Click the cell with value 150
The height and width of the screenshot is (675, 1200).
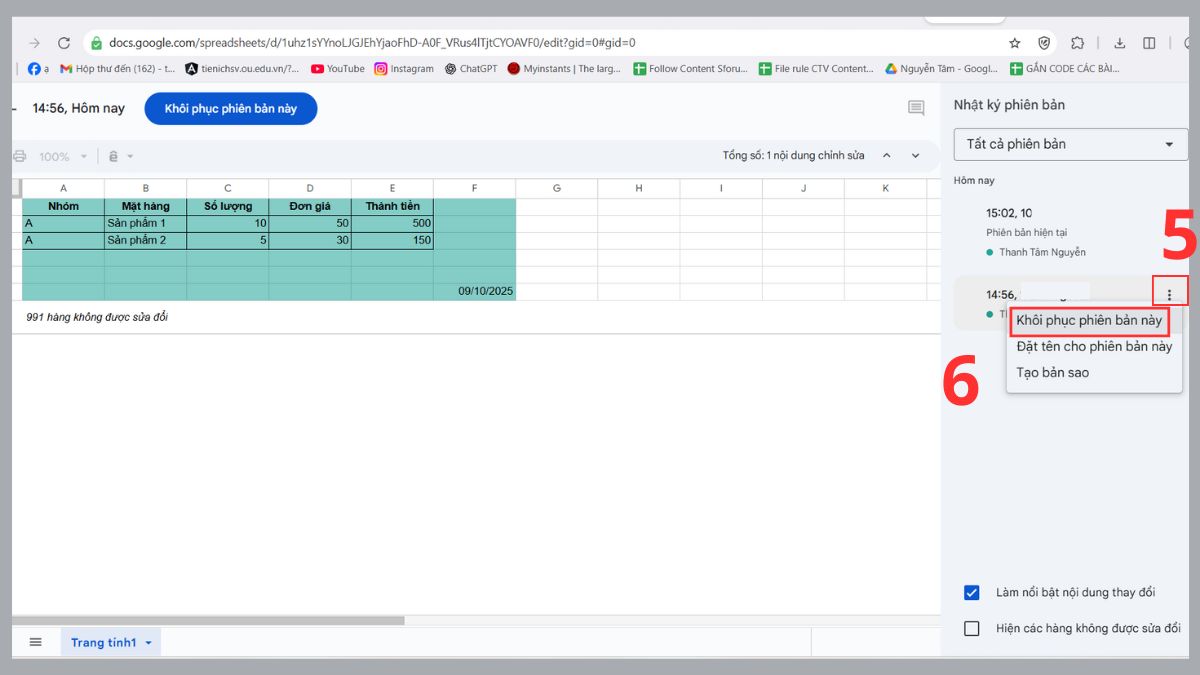click(392, 240)
